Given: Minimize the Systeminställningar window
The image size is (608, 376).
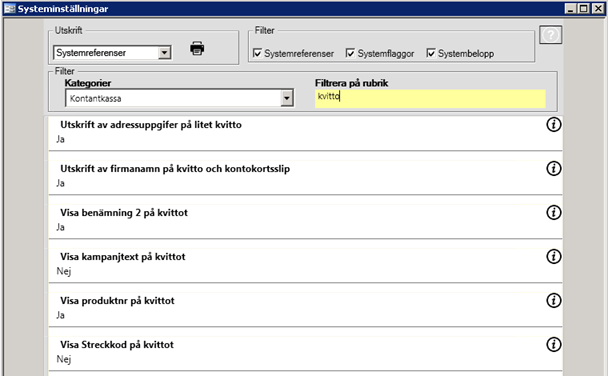Looking at the screenshot, I should click(570, 9).
